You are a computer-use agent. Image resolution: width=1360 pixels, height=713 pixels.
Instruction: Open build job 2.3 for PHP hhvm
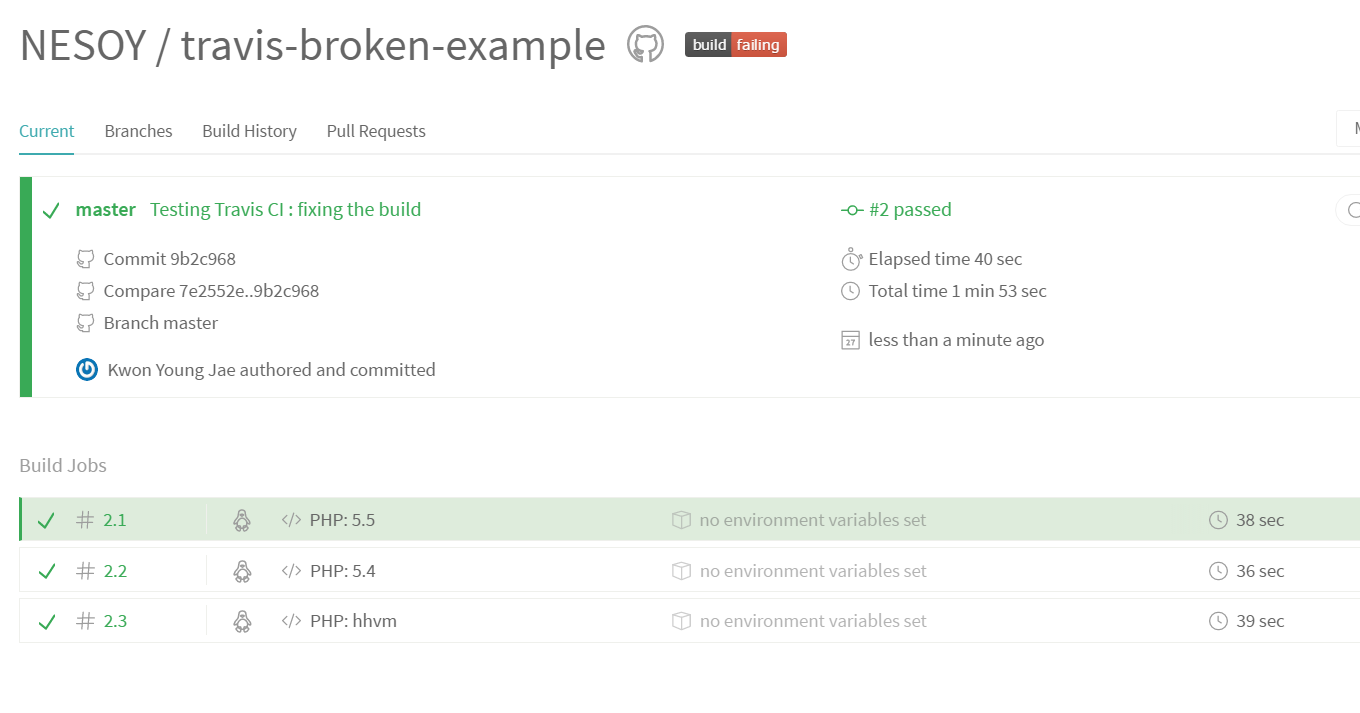click(689, 621)
